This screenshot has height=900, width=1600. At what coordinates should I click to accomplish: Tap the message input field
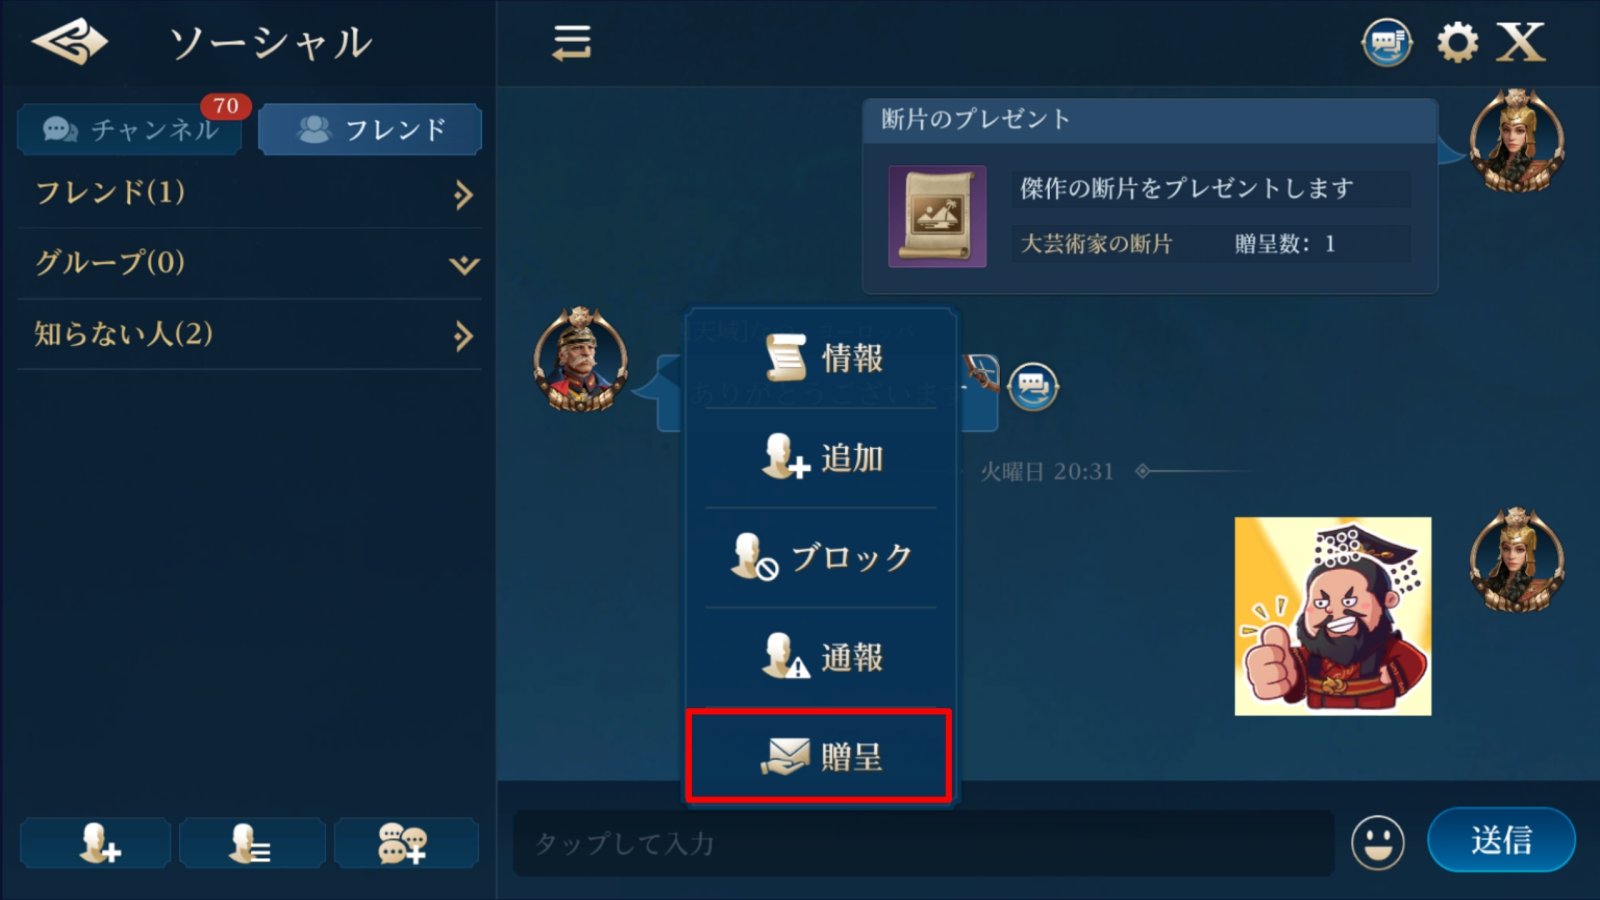coord(924,843)
